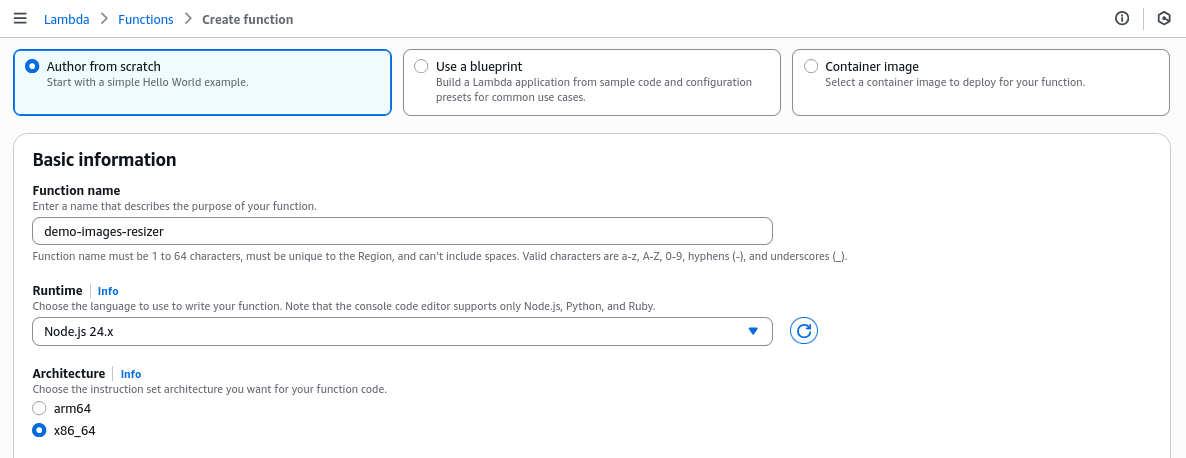This screenshot has height=458, width=1186.
Task: Click the Create function breadcrumb text
Action: [248, 19]
